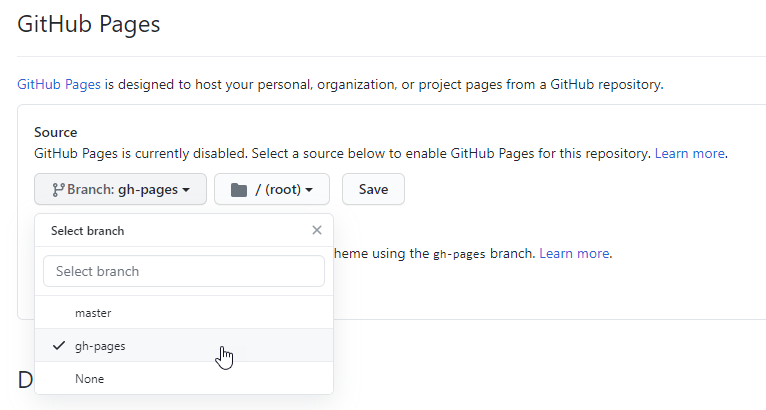766x410 pixels.
Task: Open Learn more link after 'this repository'
Action: (689, 153)
